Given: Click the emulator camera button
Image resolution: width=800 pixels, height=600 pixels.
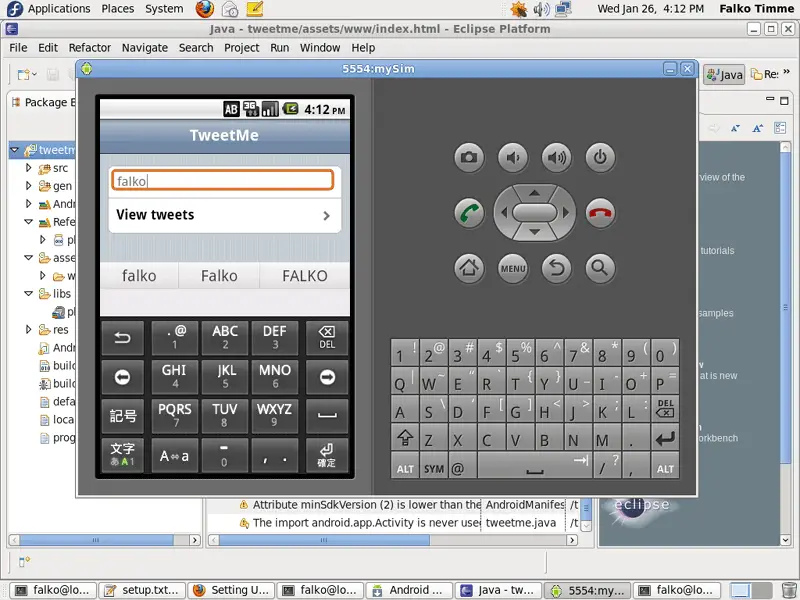Looking at the screenshot, I should click(469, 157).
